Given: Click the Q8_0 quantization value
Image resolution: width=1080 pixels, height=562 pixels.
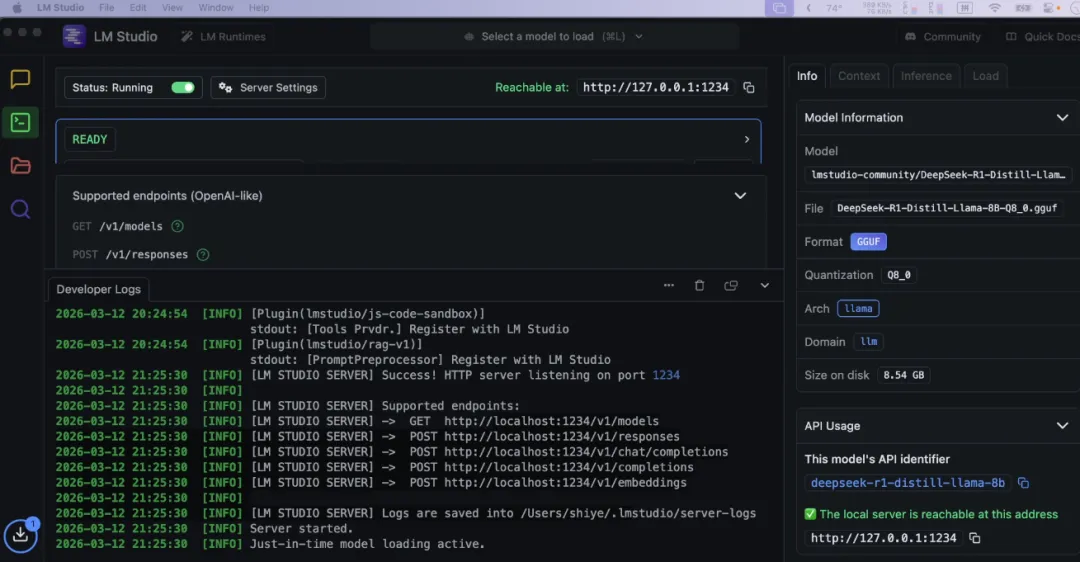Looking at the screenshot, I should (x=898, y=275).
